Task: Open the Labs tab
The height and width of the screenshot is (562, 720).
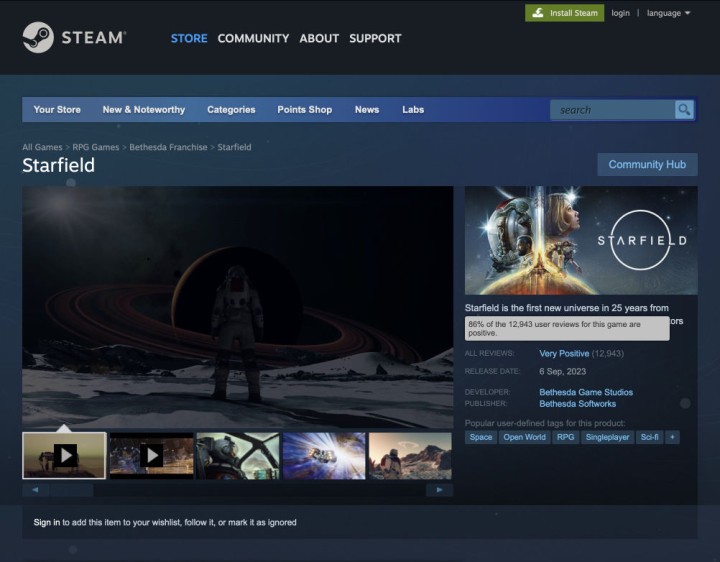Action: [413, 110]
